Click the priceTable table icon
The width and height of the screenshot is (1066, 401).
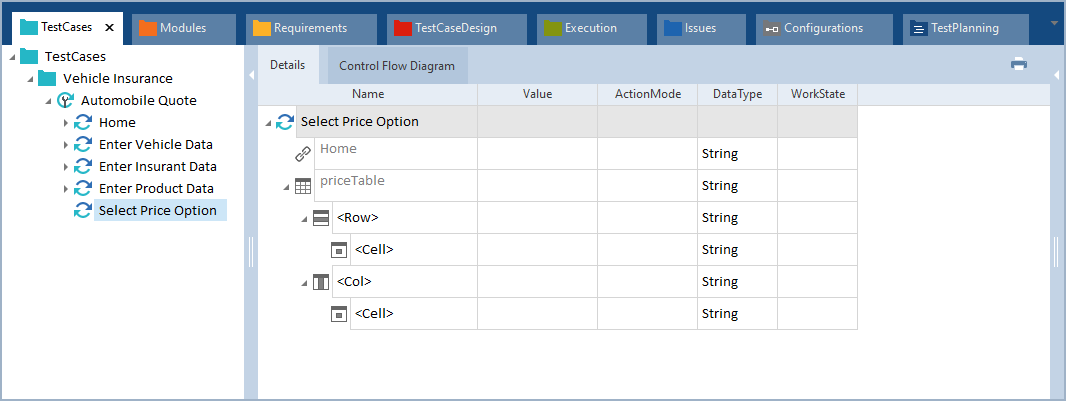click(303, 186)
